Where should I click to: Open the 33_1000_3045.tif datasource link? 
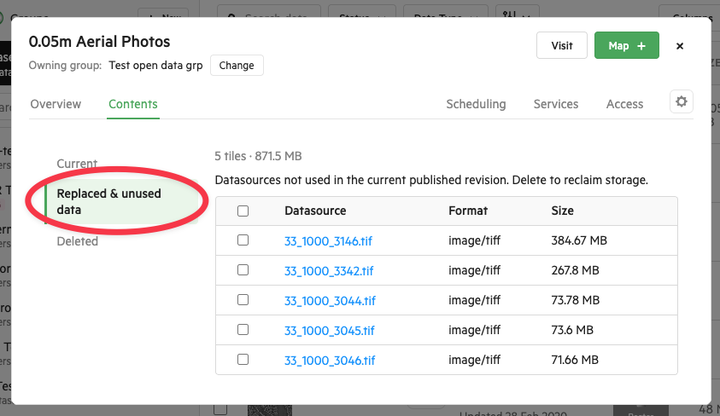[x=329, y=331]
